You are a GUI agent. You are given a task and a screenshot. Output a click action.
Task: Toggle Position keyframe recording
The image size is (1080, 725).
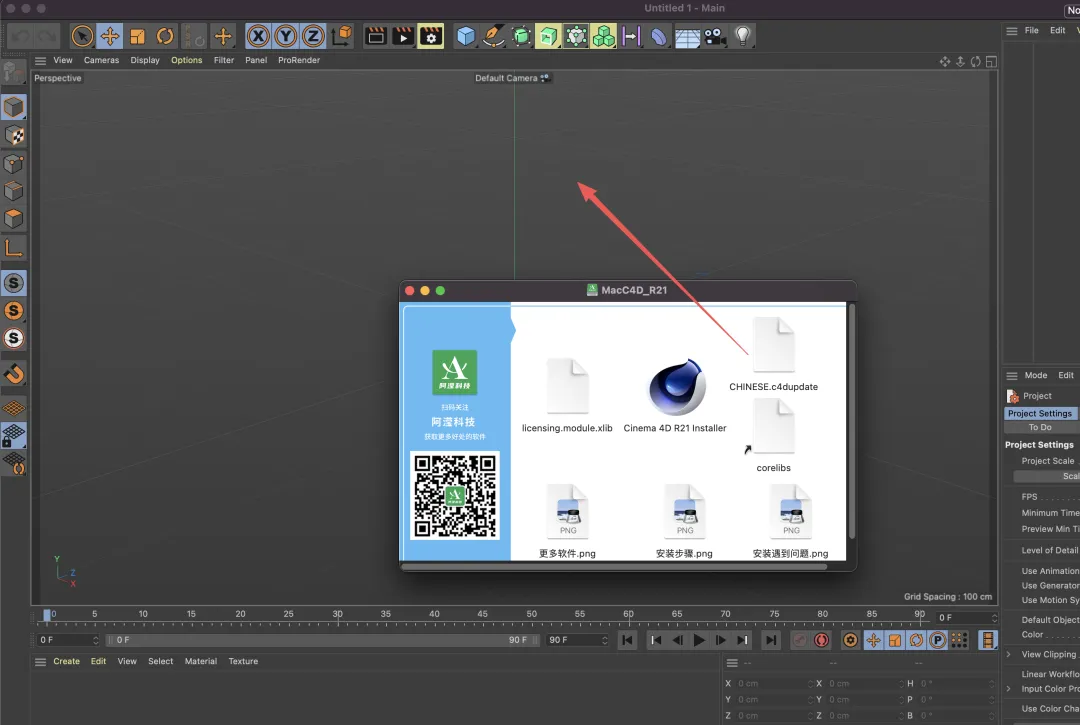coord(873,640)
